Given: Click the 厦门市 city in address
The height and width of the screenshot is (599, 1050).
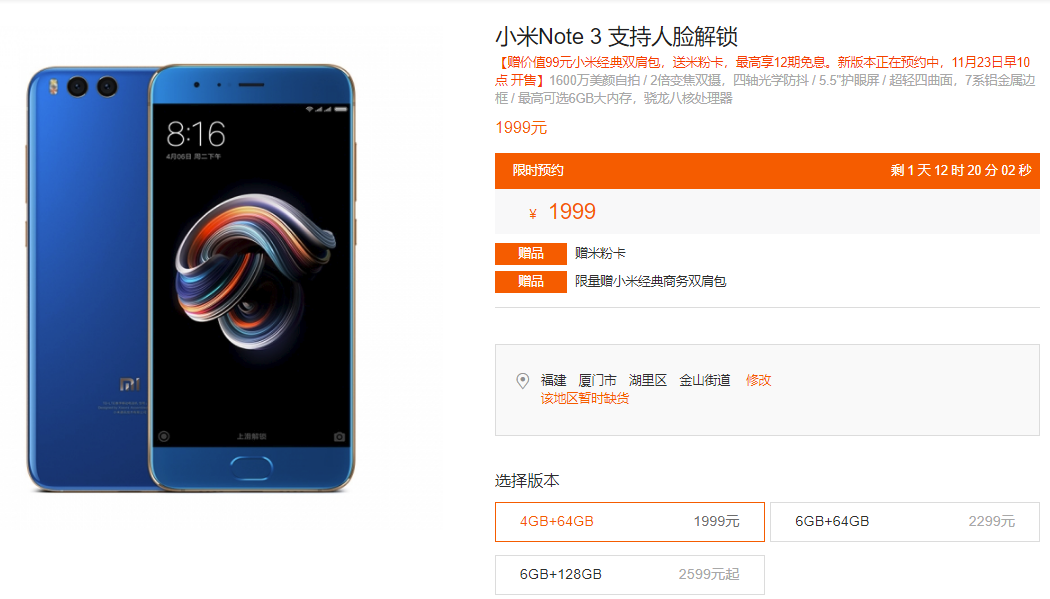Looking at the screenshot, I should 597,380.
